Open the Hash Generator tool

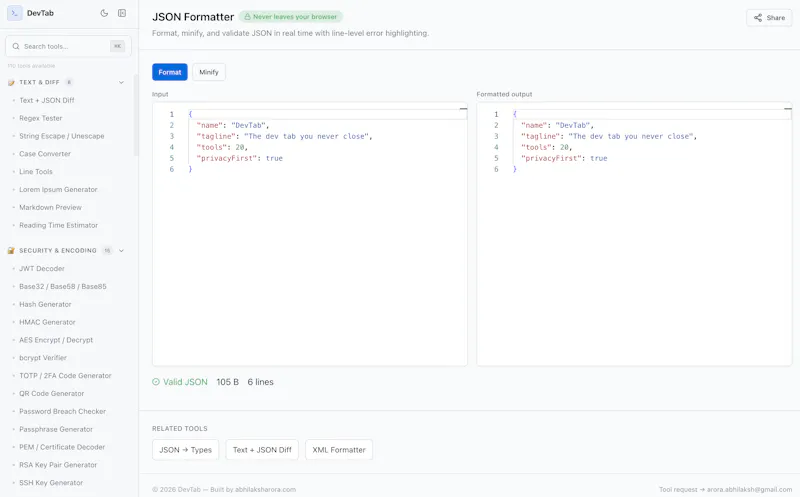point(45,305)
